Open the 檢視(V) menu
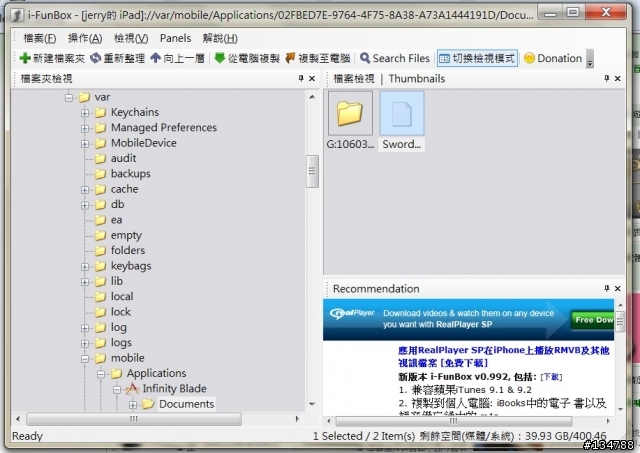This screenshot has width=640, height=453. (x=131, y=38)
